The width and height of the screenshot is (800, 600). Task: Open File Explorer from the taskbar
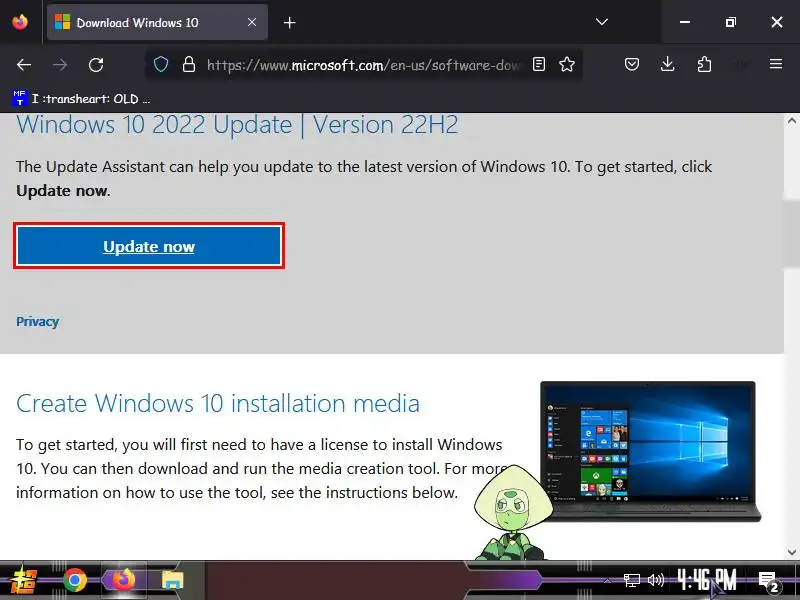pos(173,580)
